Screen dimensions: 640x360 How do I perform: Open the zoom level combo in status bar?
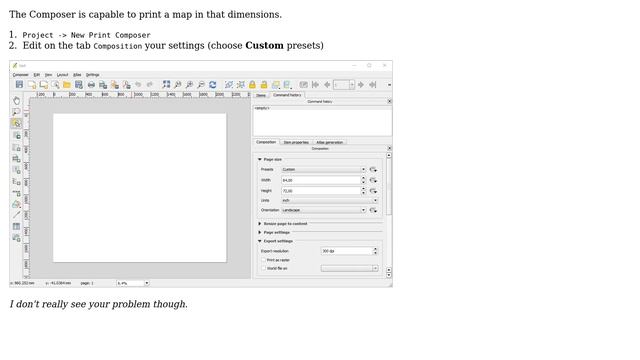click(133, 283)
